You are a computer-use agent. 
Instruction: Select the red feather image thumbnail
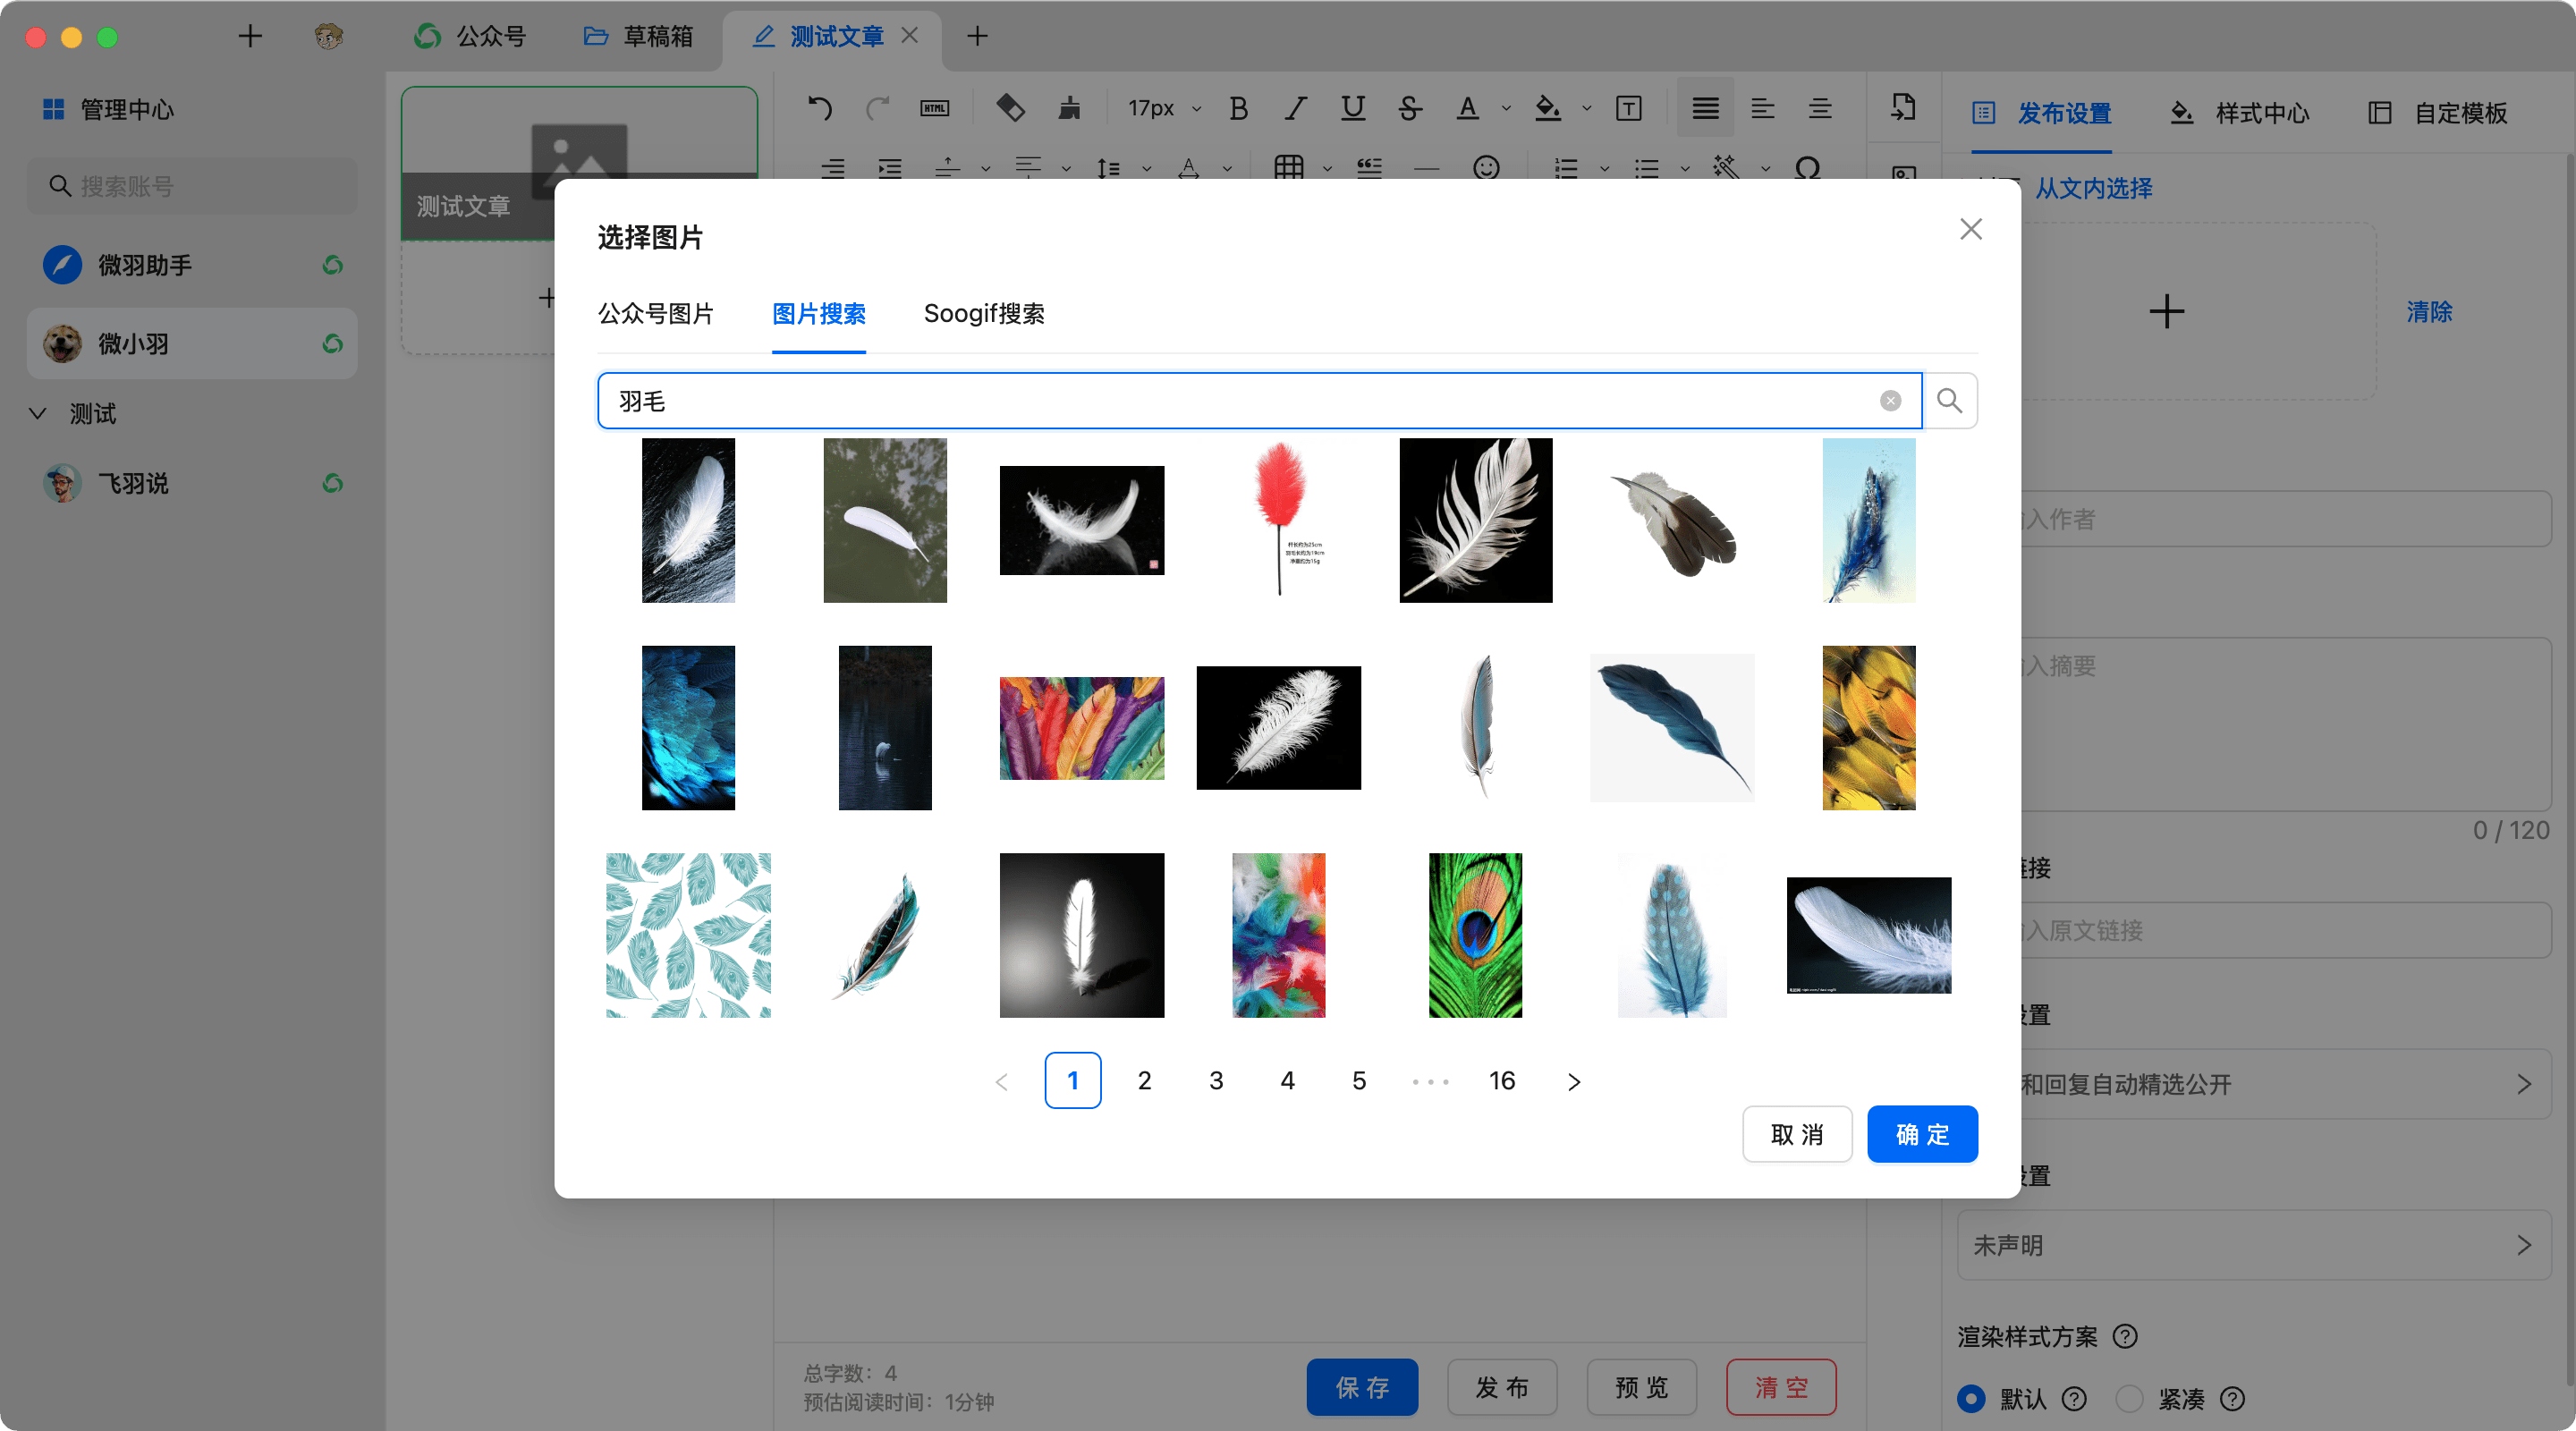1279,520
